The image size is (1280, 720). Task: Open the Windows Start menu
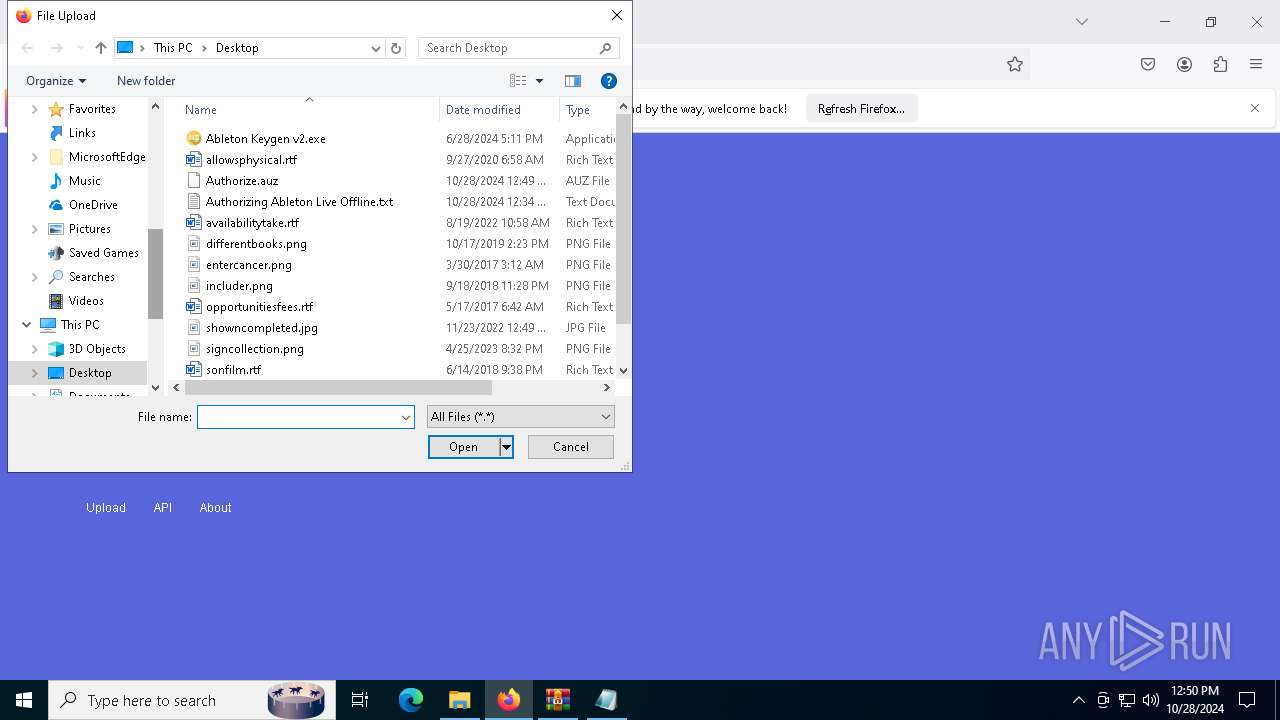[24, 700]
